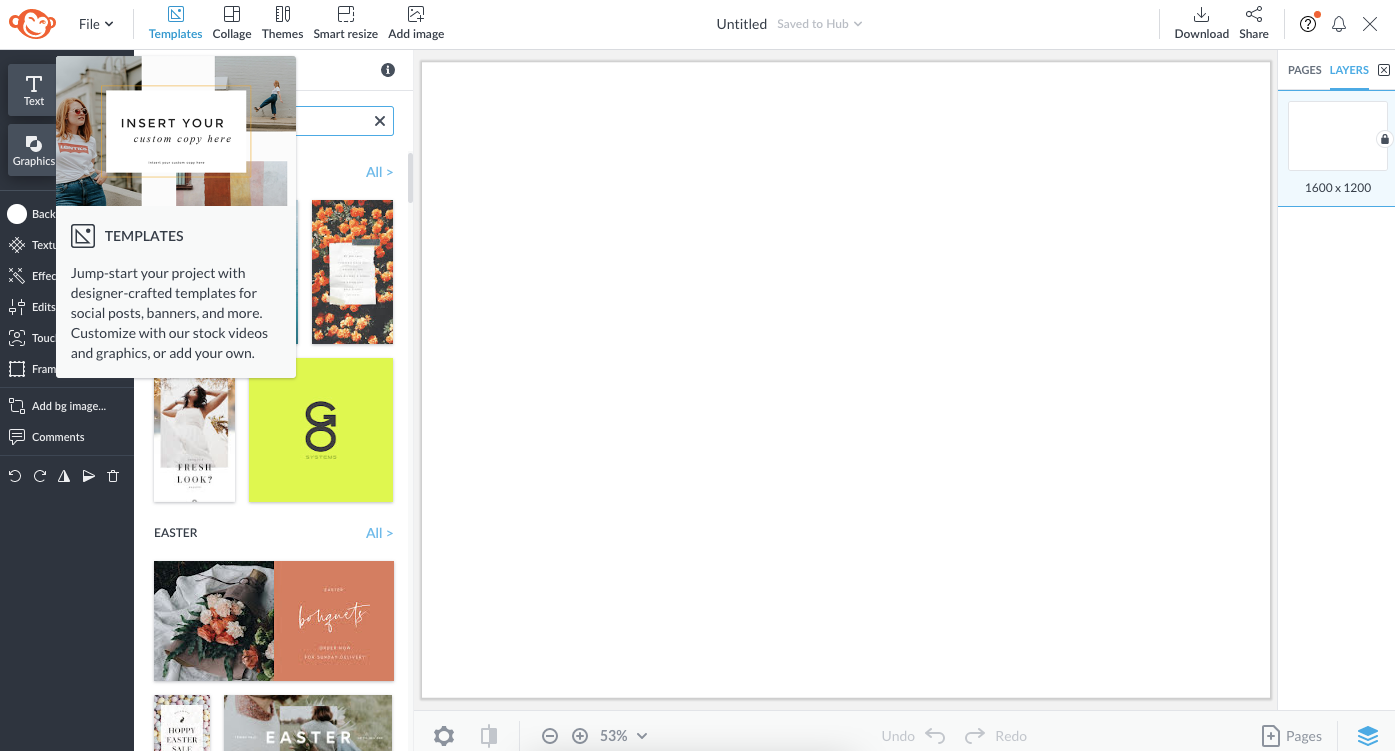Zoom in with plus button

pos(580,736)
